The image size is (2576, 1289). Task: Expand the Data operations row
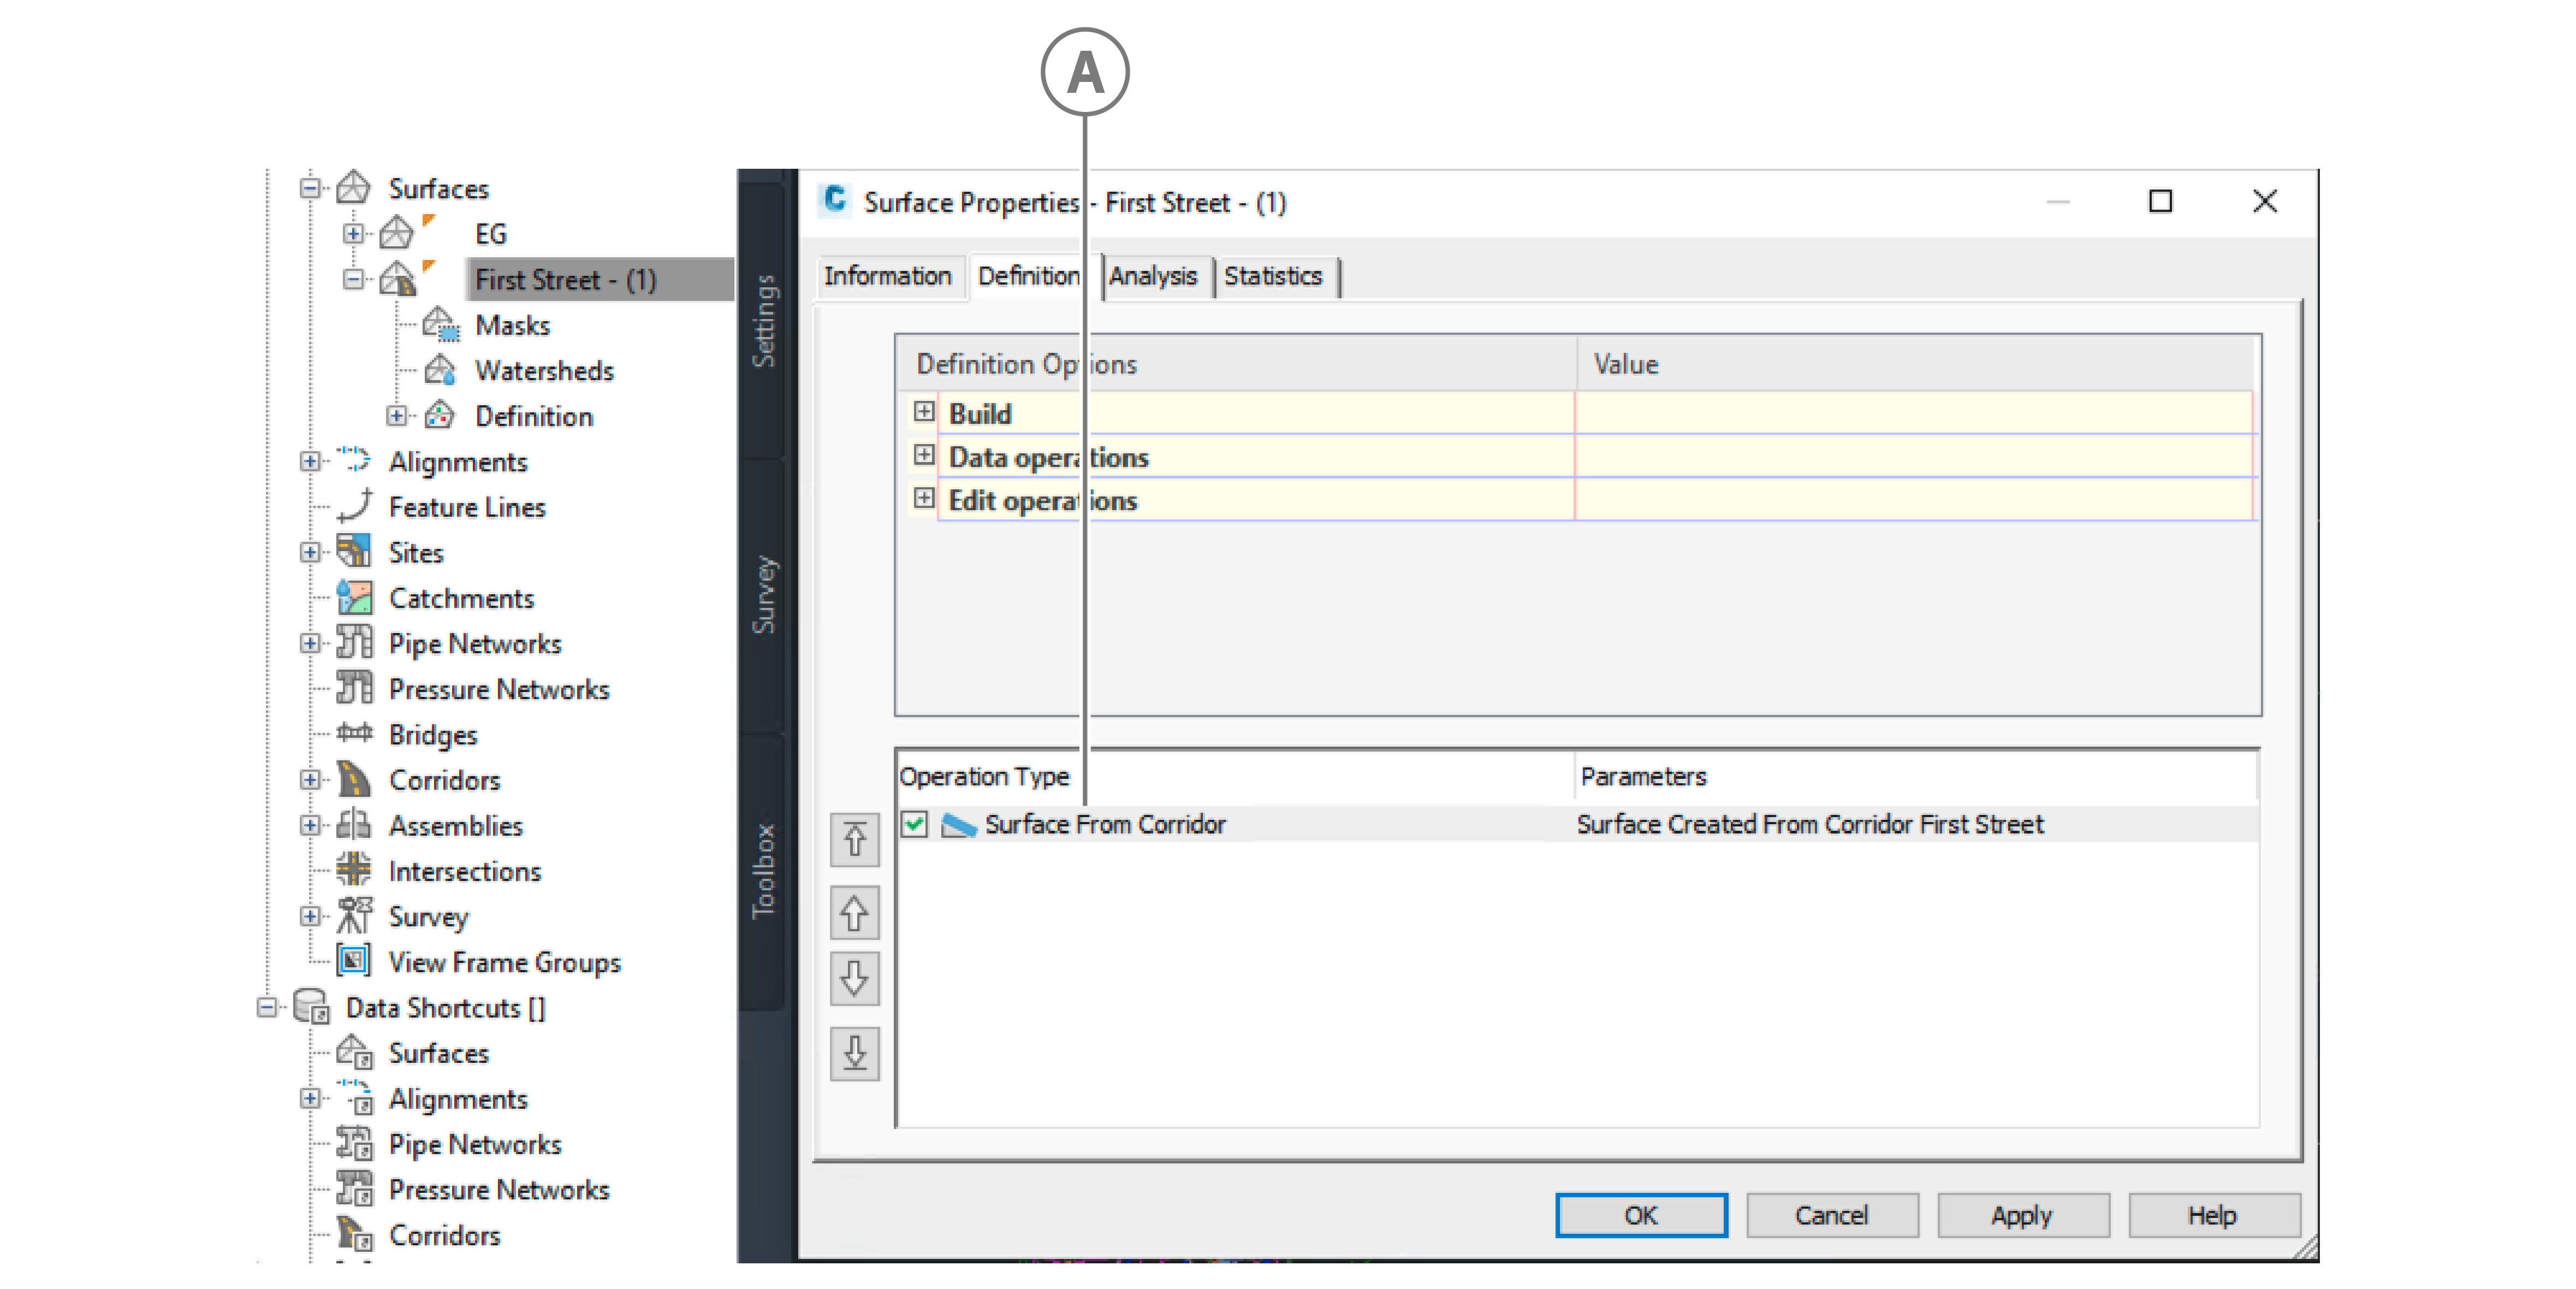pyautogui.click(x=924, y=456)
